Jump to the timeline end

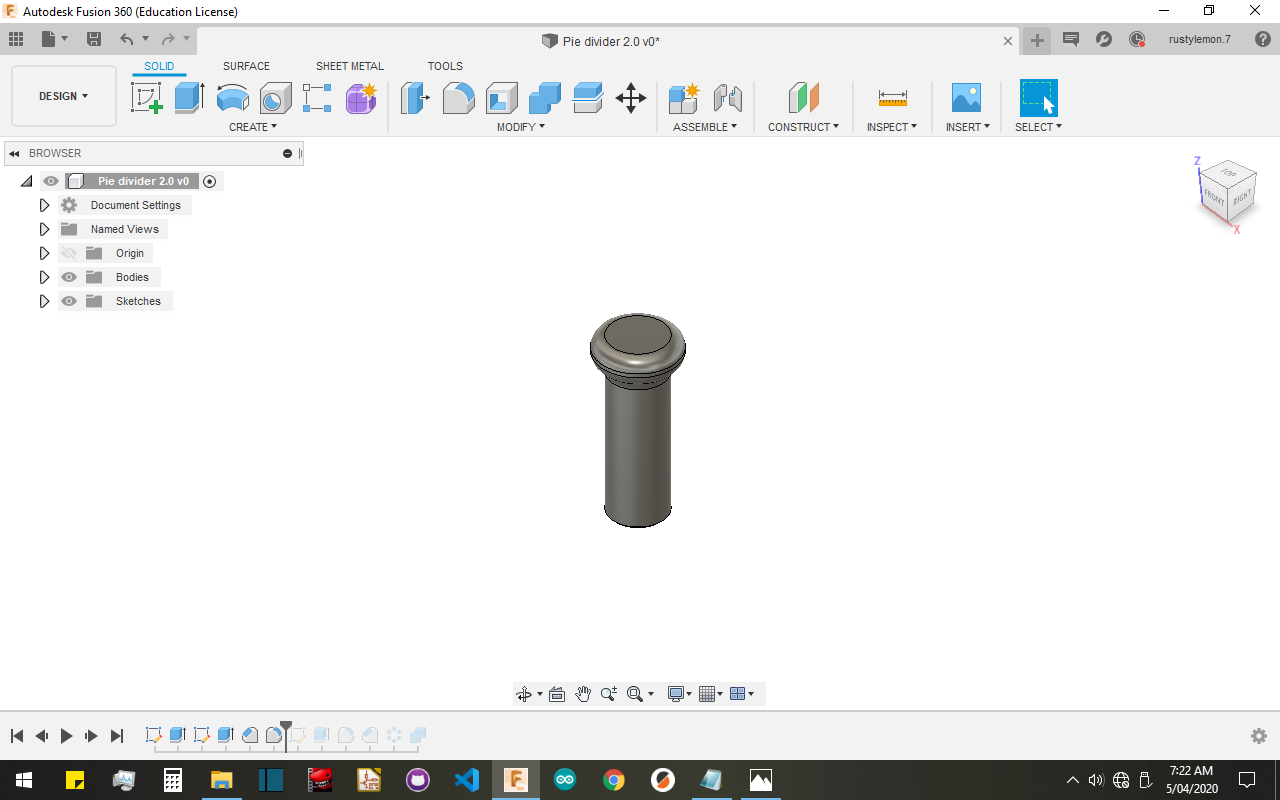pyautogui.click(x=117, y=736)
